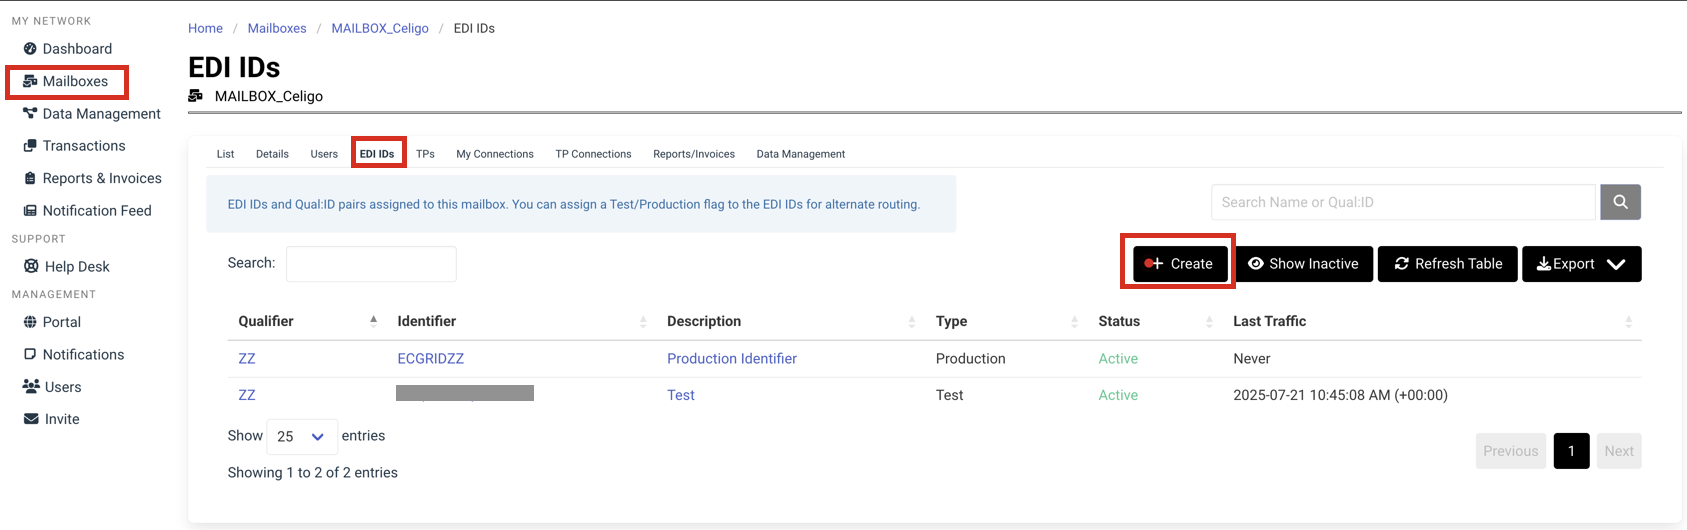Switch to the Details tab
Image resolution: width=1687 pixels, height=530 pixels.
(x=272, y=154)
